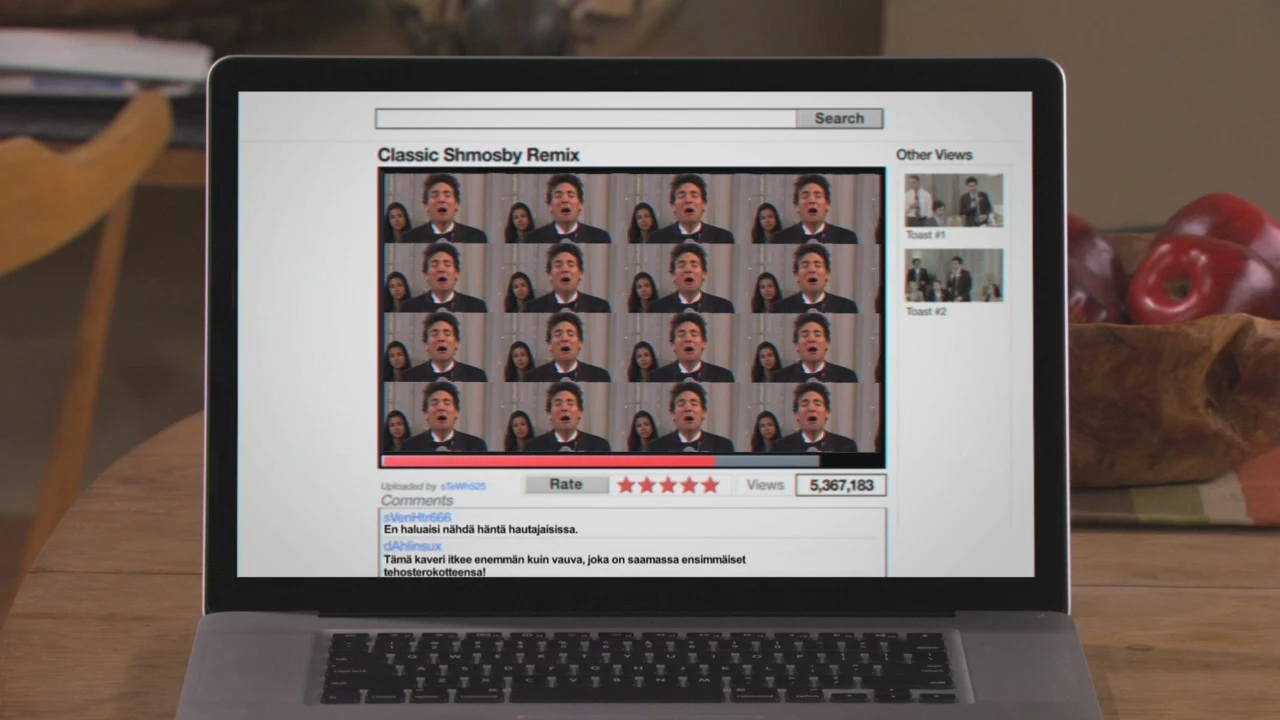Click inside the search text field
1280x720 pixels.
pos(585,119)
